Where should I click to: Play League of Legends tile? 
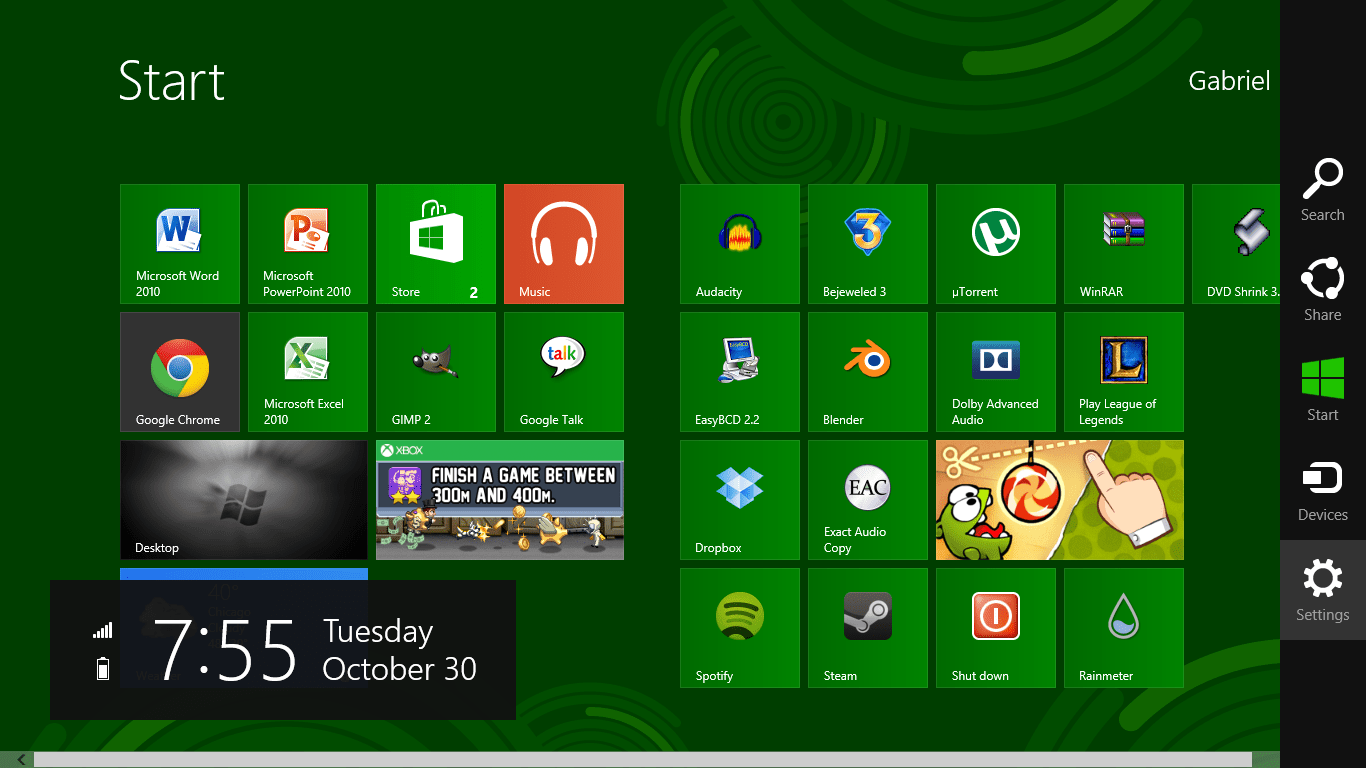[1124, 372]
